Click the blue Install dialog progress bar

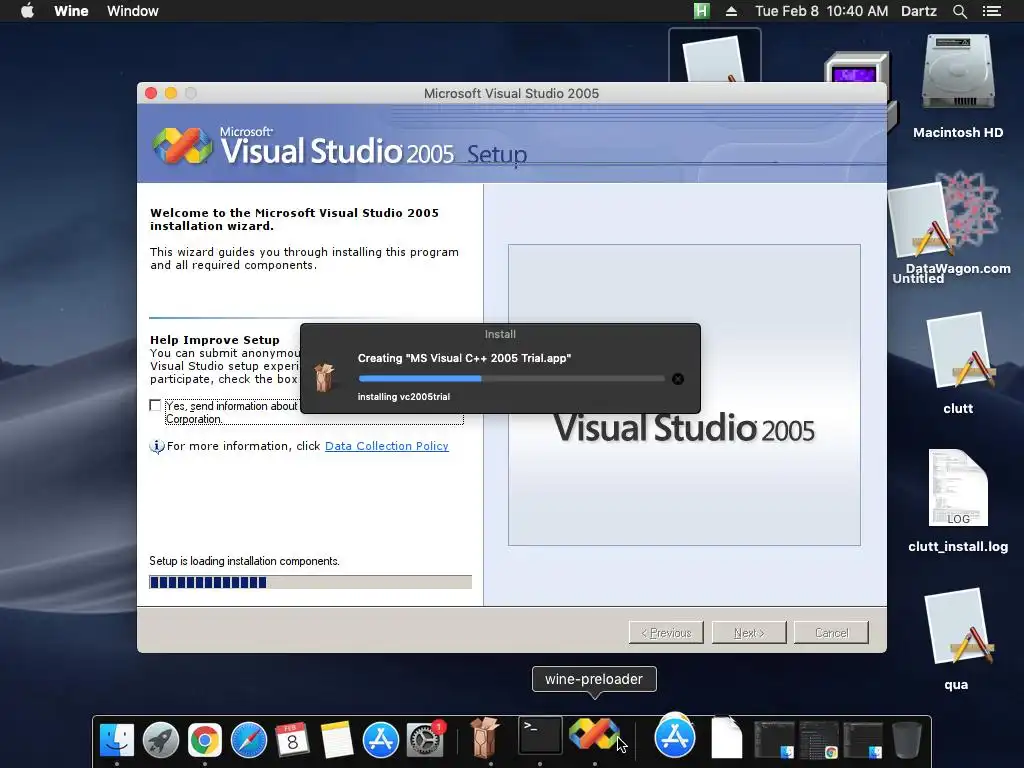coord(511,379)
